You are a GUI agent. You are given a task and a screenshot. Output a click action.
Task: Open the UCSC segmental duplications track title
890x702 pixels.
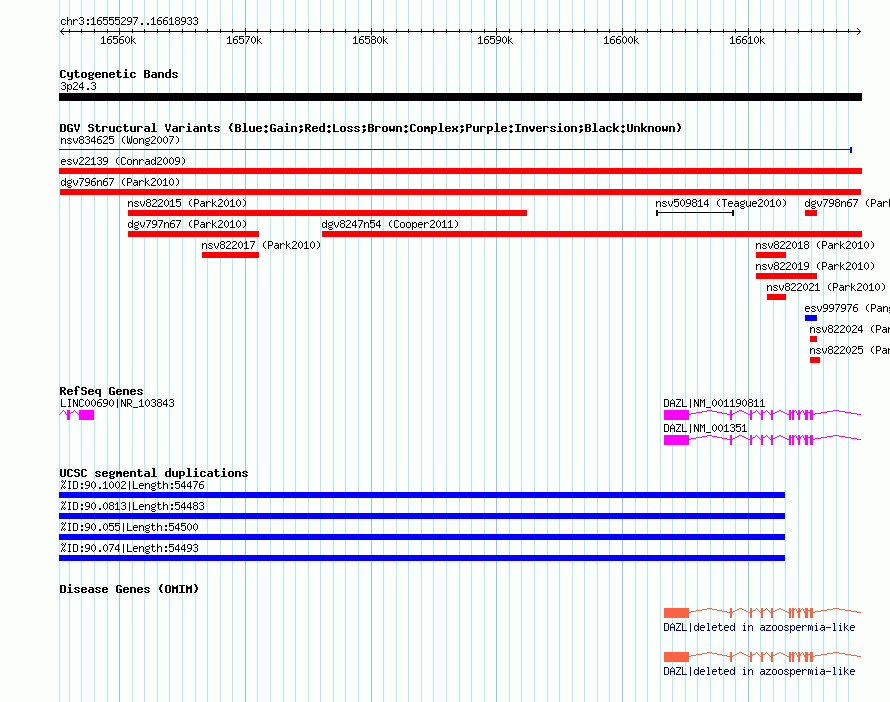click(154, 473)
